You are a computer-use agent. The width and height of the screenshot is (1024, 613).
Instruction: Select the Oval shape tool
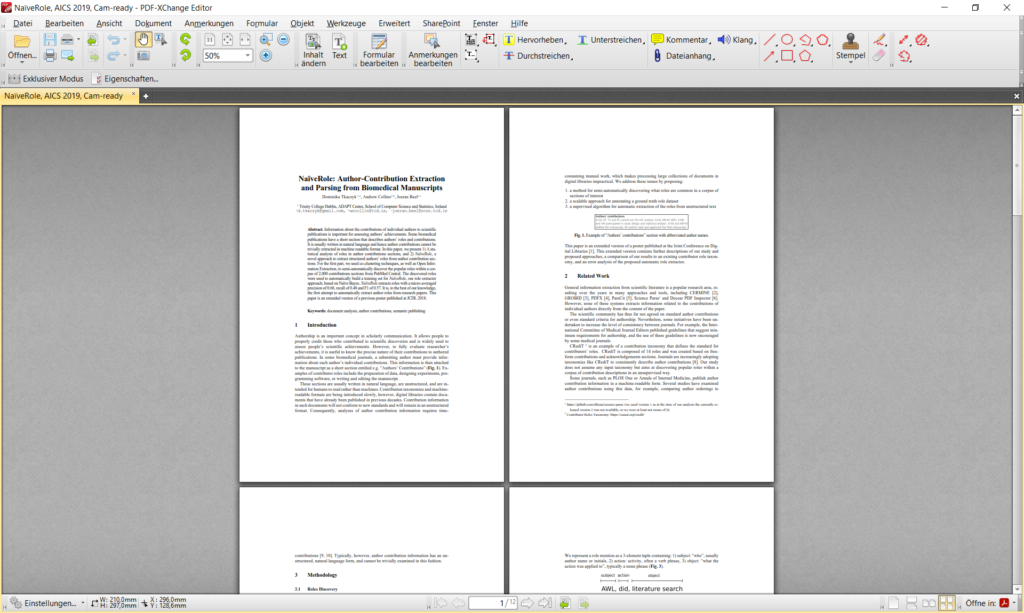tap(787, 40)
